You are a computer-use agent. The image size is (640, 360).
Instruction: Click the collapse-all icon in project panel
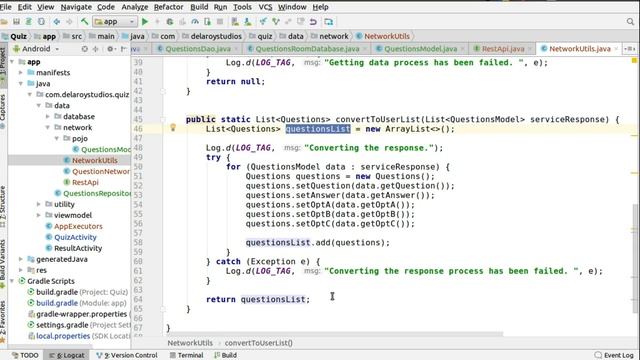coord(96,49)
